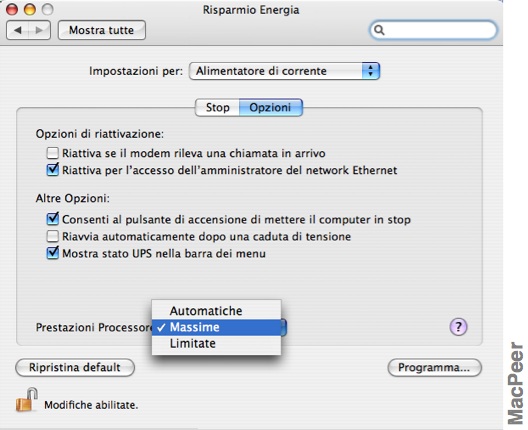Toggle power button sleep checkbox
The height and width of the screenshot is (430, 528).
pos(53,219)
